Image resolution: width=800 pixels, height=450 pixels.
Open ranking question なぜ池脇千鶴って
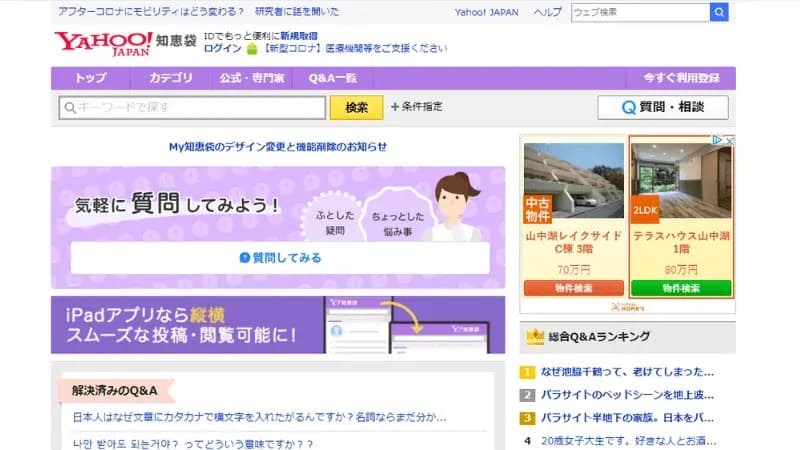tap(627, 372)
